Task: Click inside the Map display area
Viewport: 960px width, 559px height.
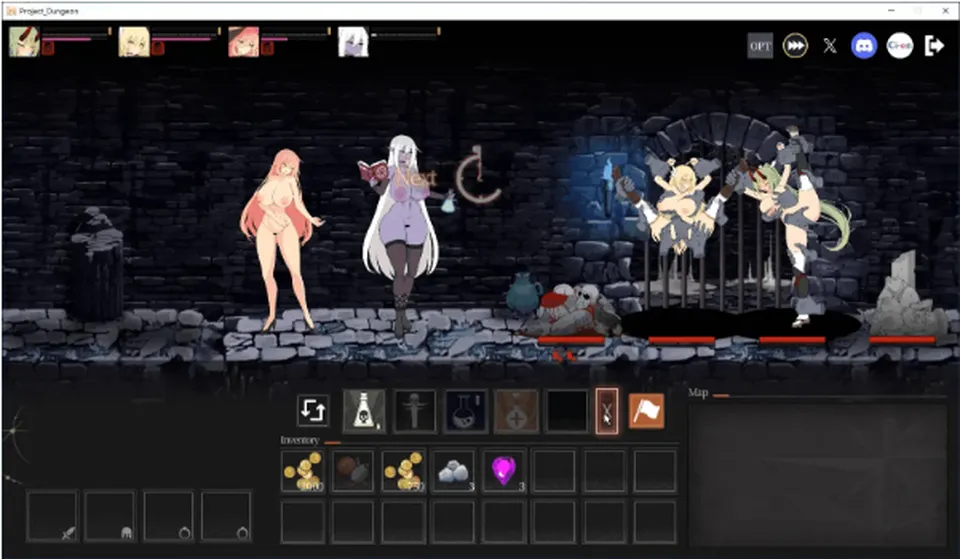Action: tap(818, 474)
